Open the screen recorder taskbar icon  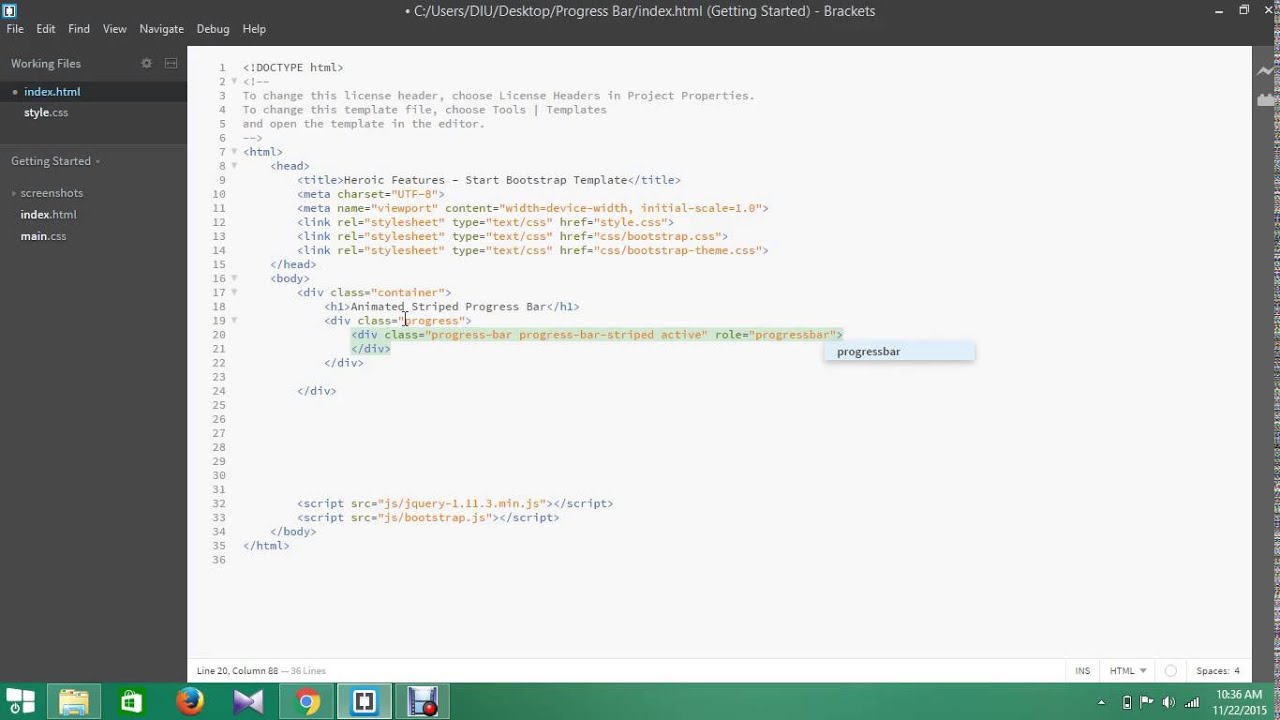(423, 702)
